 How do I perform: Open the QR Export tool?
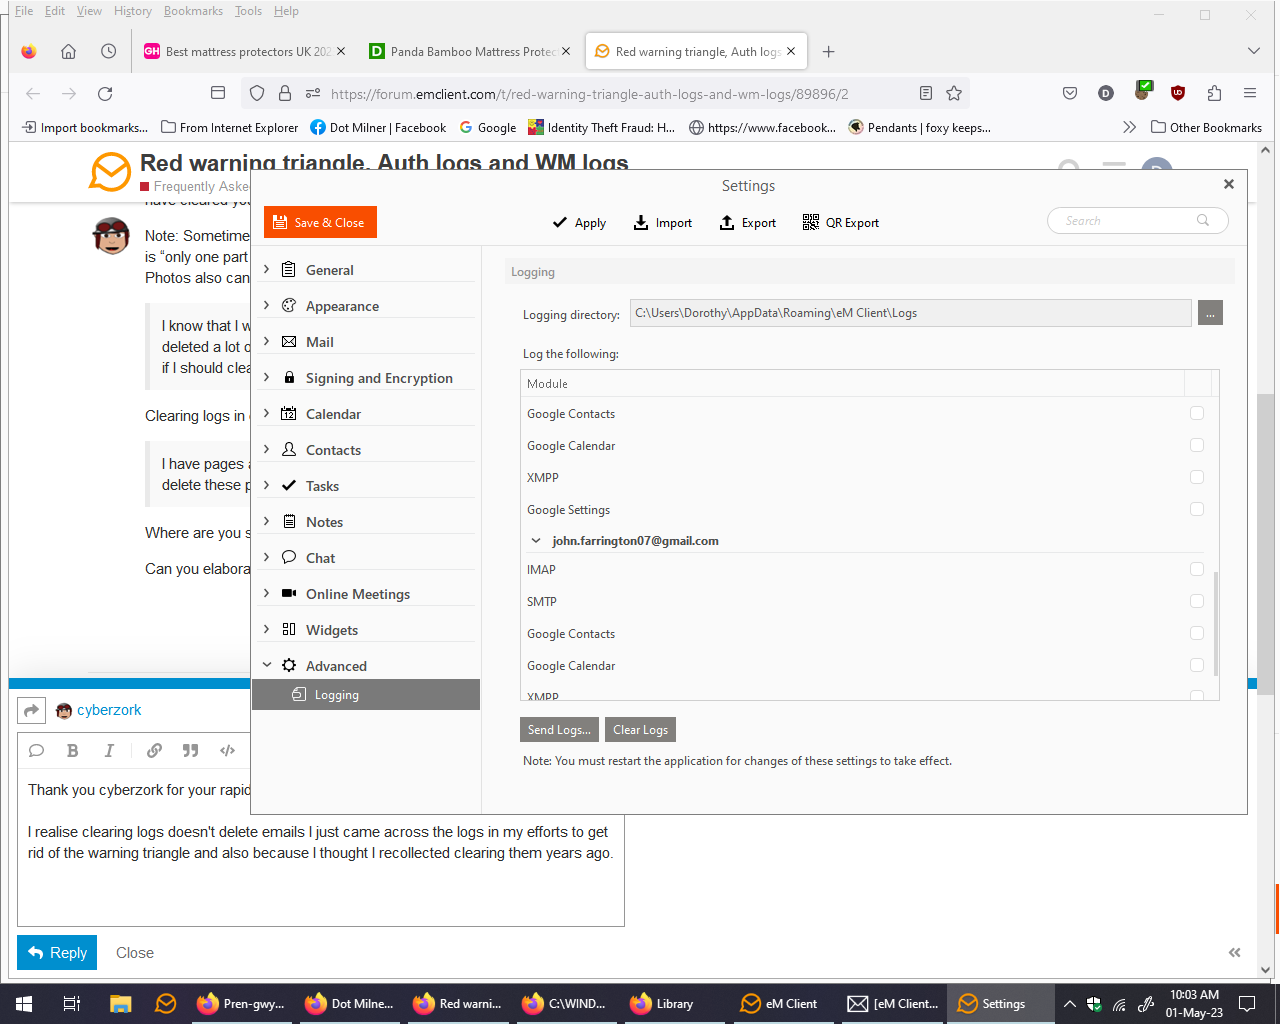tap(840, 222)
